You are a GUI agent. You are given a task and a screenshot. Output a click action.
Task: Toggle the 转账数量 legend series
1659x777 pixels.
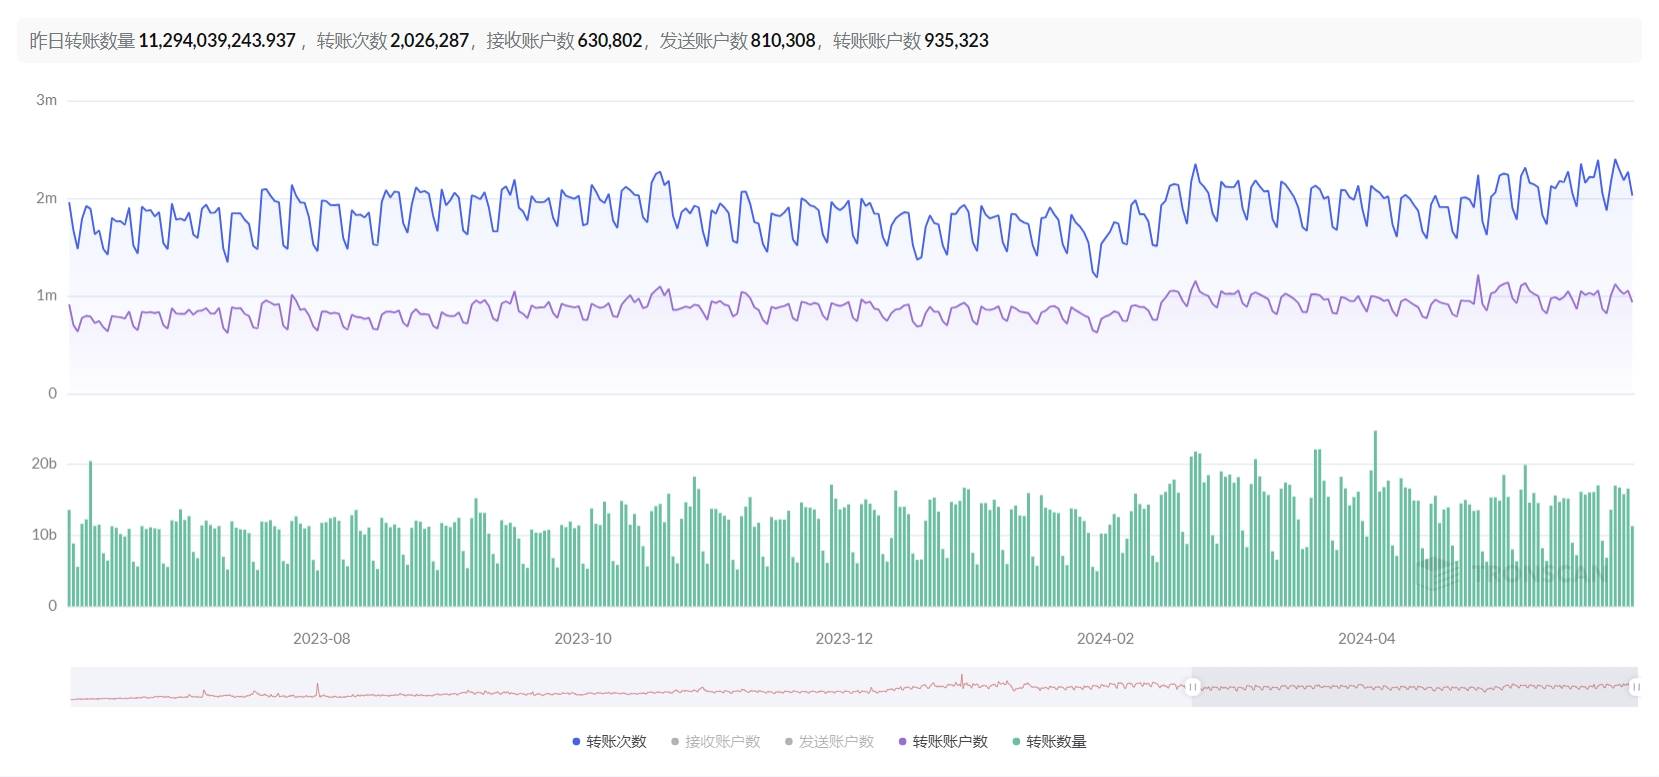point(1049,742)
